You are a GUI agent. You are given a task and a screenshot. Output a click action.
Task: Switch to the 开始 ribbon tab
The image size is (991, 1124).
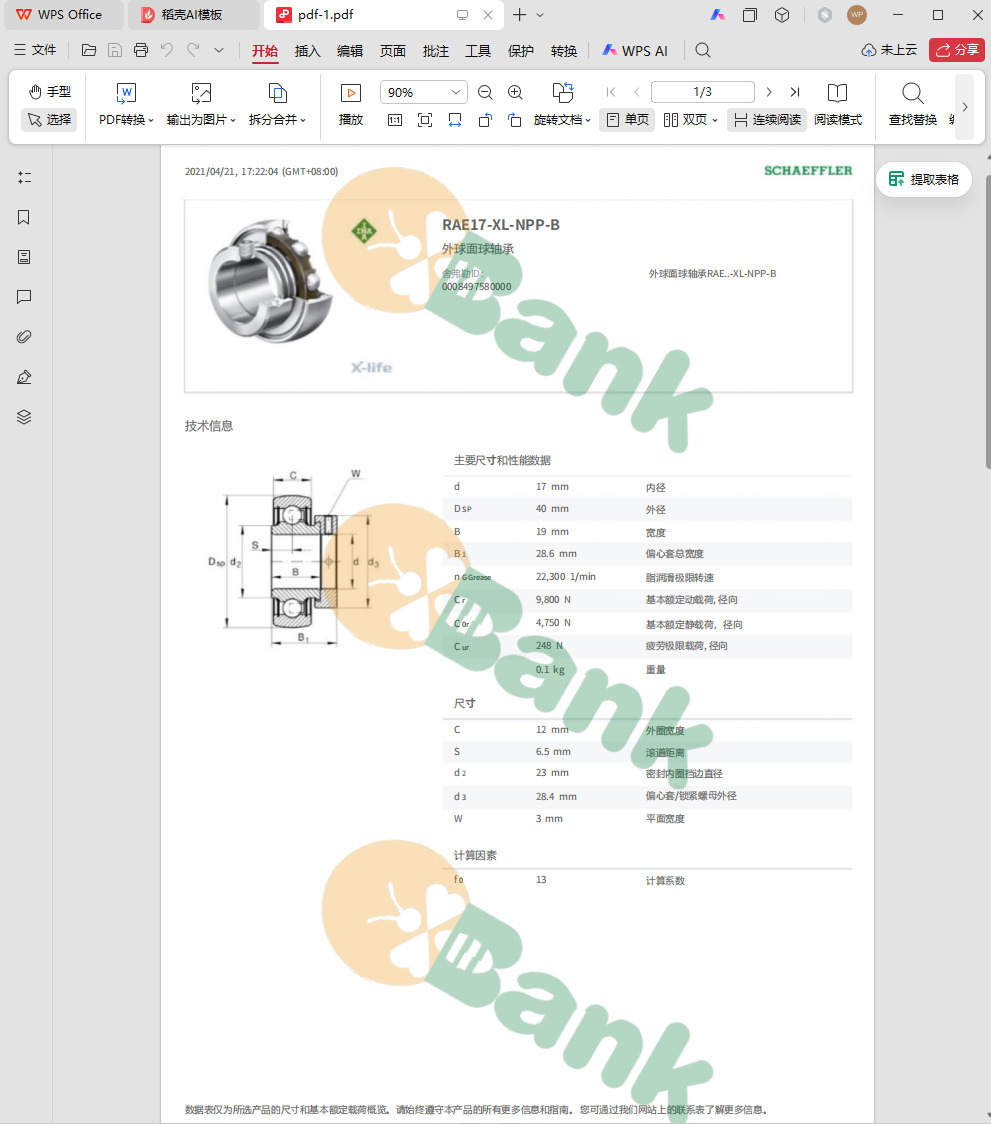coord(265,51)
